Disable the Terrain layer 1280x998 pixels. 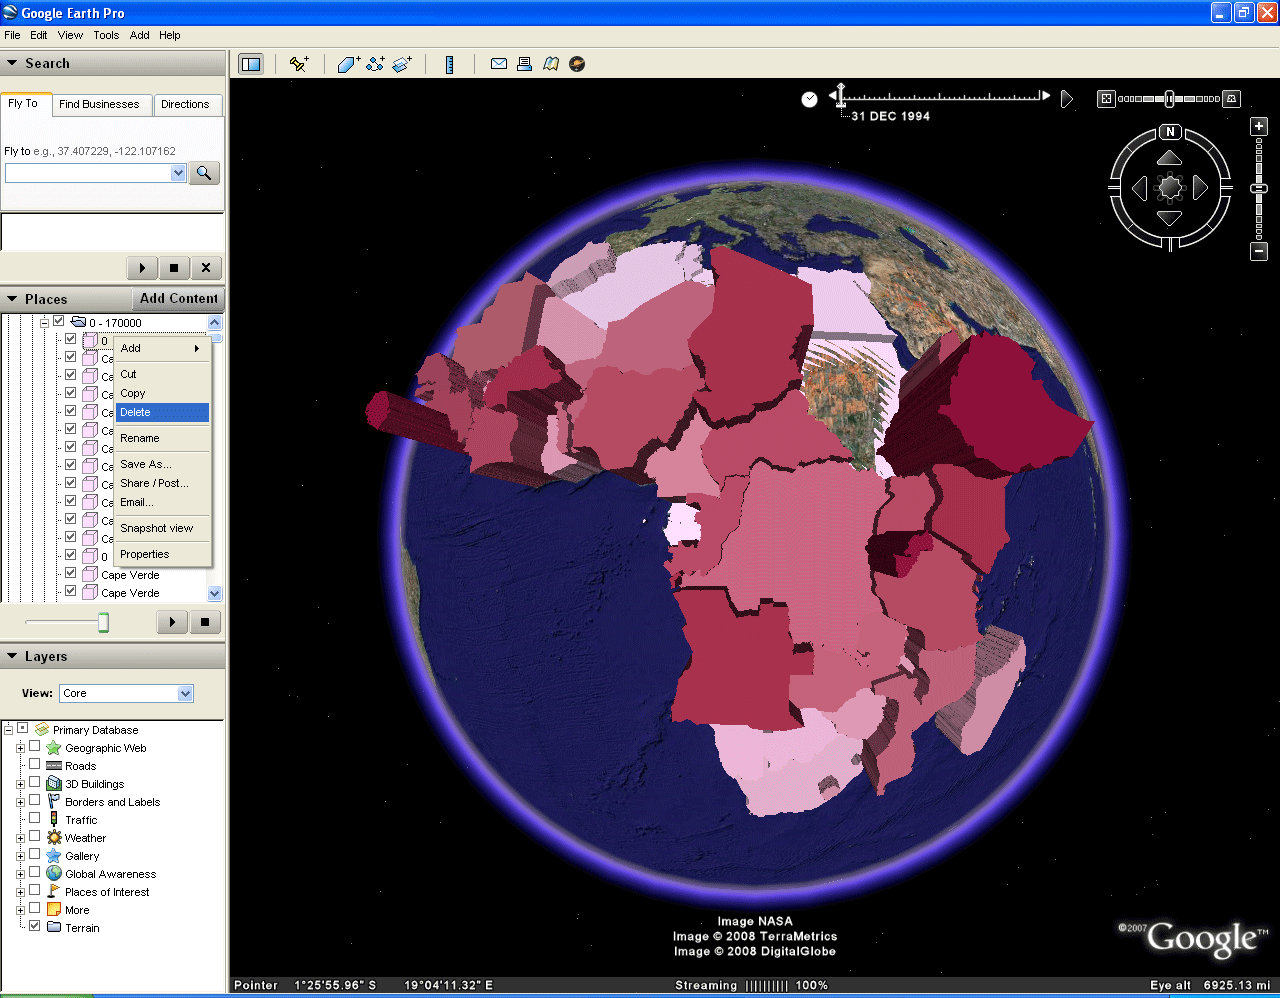pos(35,927)
